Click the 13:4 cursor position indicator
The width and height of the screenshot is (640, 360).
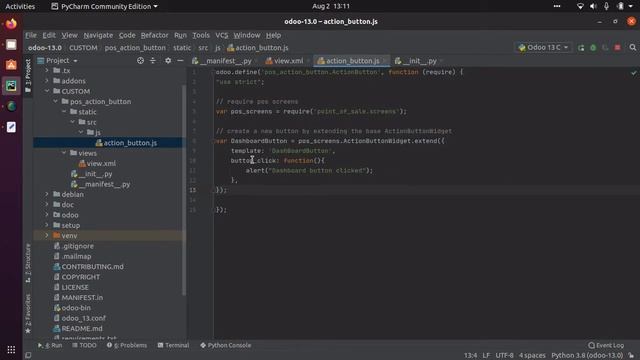[x=470, y=356]
